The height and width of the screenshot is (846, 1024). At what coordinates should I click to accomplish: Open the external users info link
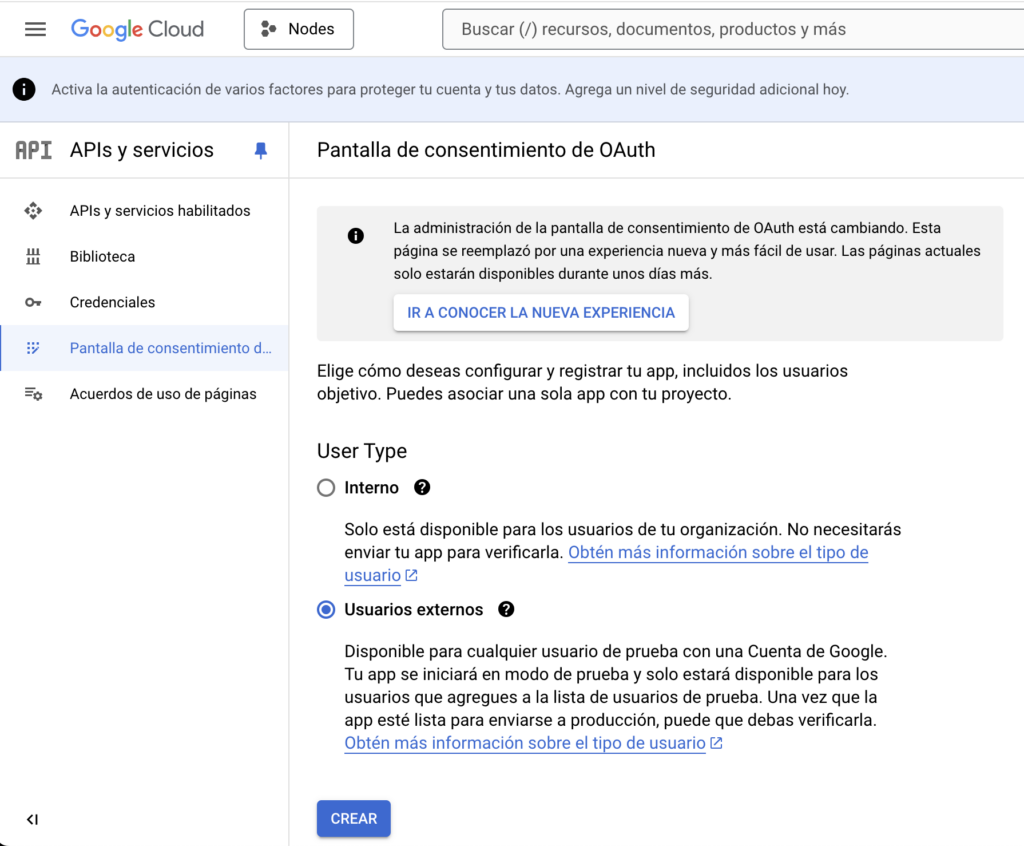525,743
